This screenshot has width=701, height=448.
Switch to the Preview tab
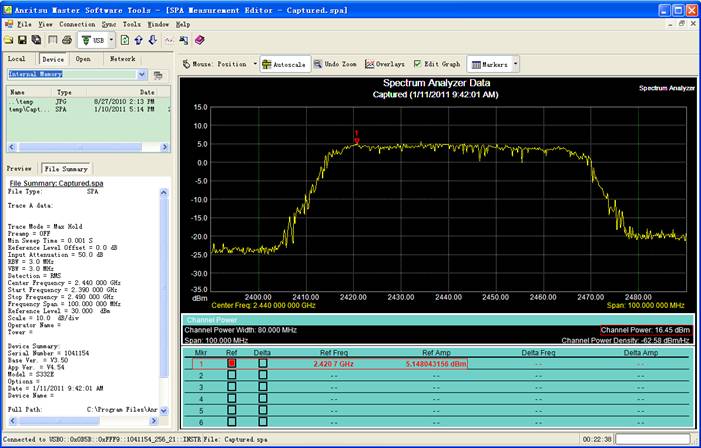tap(20, 168)
